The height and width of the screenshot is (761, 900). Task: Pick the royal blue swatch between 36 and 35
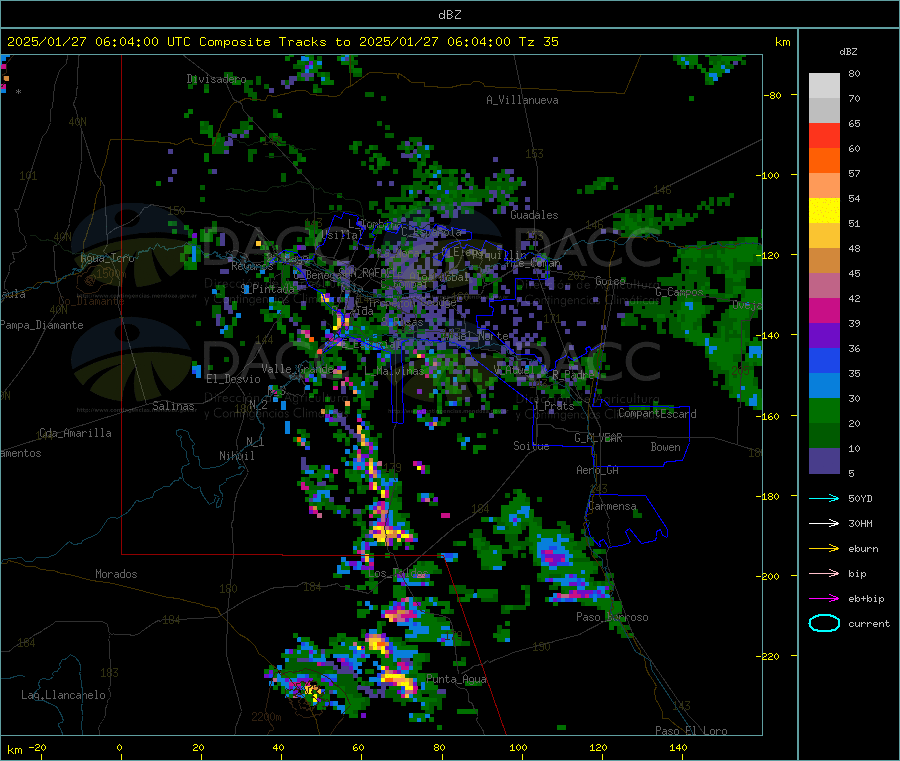pos(824,360)
